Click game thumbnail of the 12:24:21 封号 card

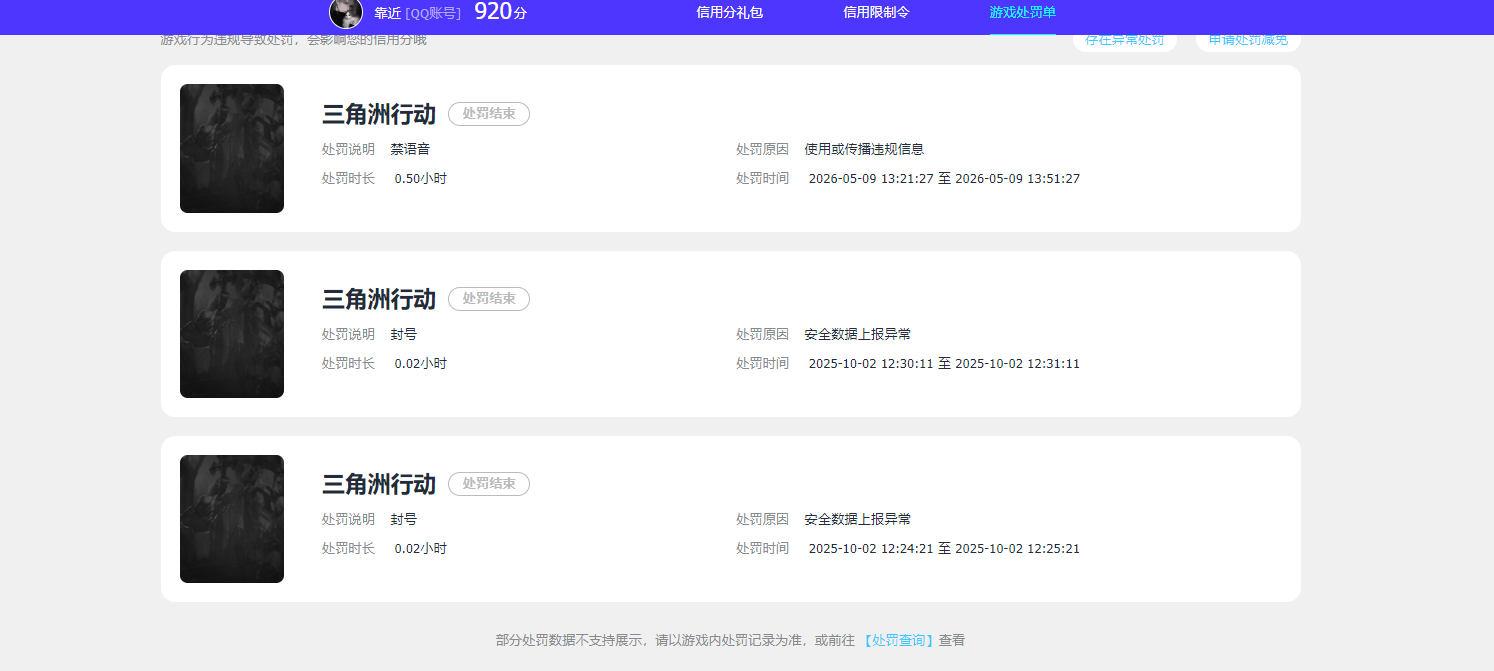[232, 519]
